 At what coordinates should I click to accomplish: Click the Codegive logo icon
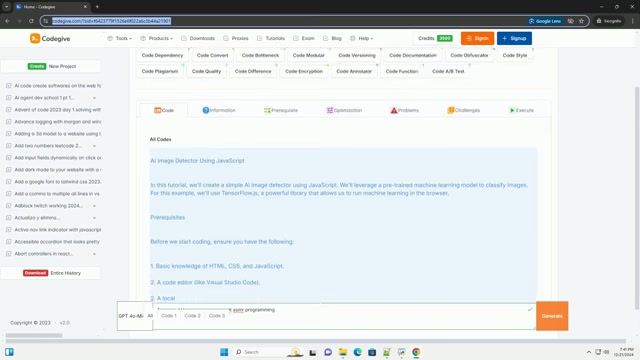coord(35,38)
